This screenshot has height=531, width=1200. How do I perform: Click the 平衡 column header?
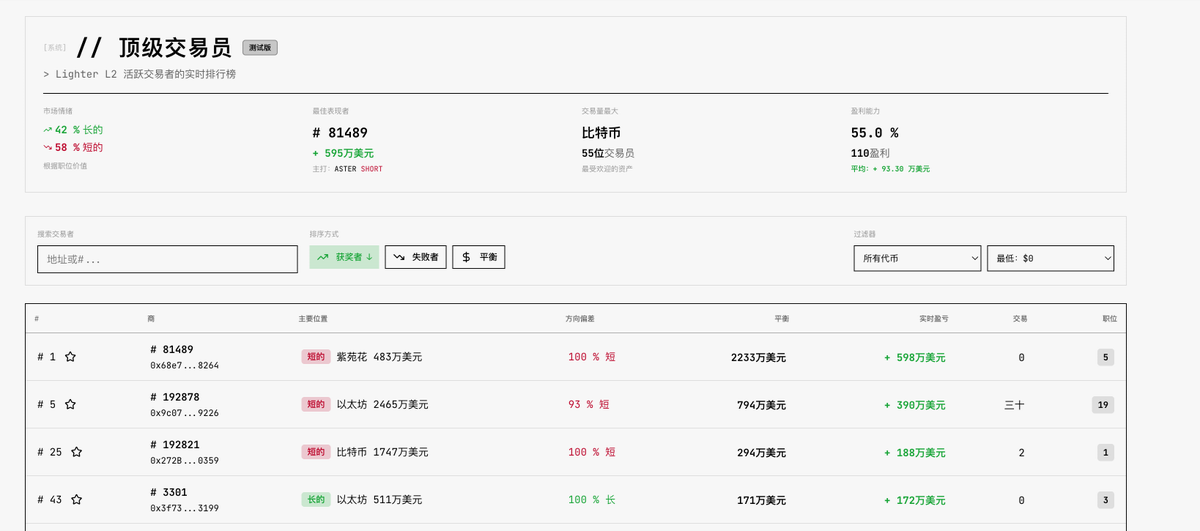click(781, 319)
